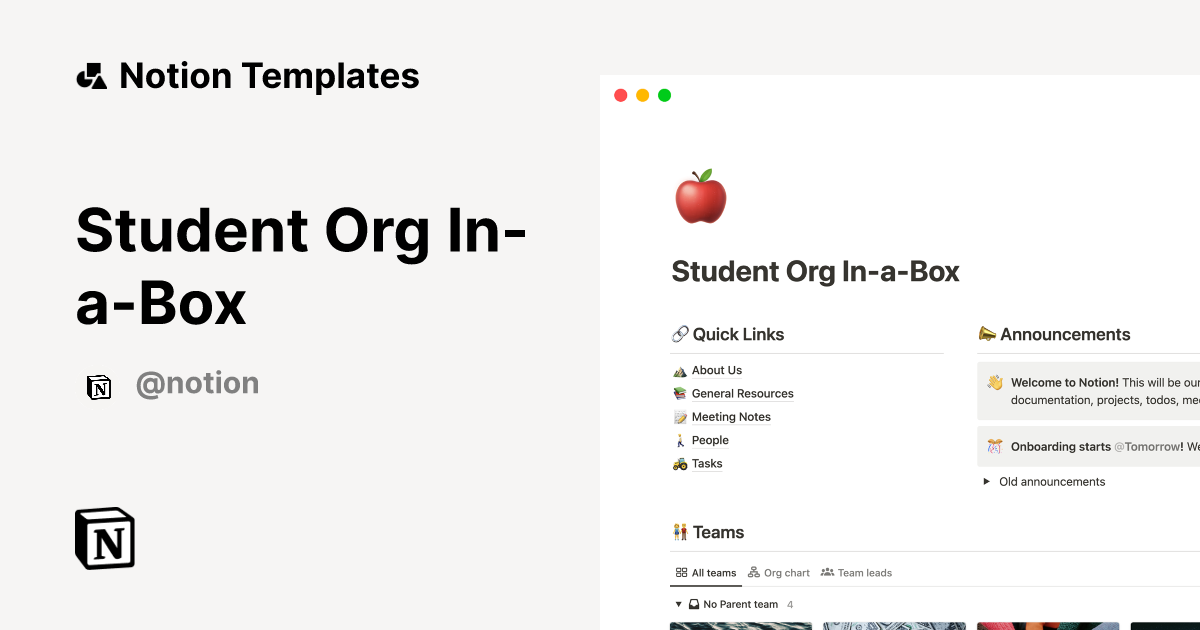Screen dimensions: 1200x630
Task: Select the mountain icon next to About Us
Action: pyautogui.click(x=681, y=370)
